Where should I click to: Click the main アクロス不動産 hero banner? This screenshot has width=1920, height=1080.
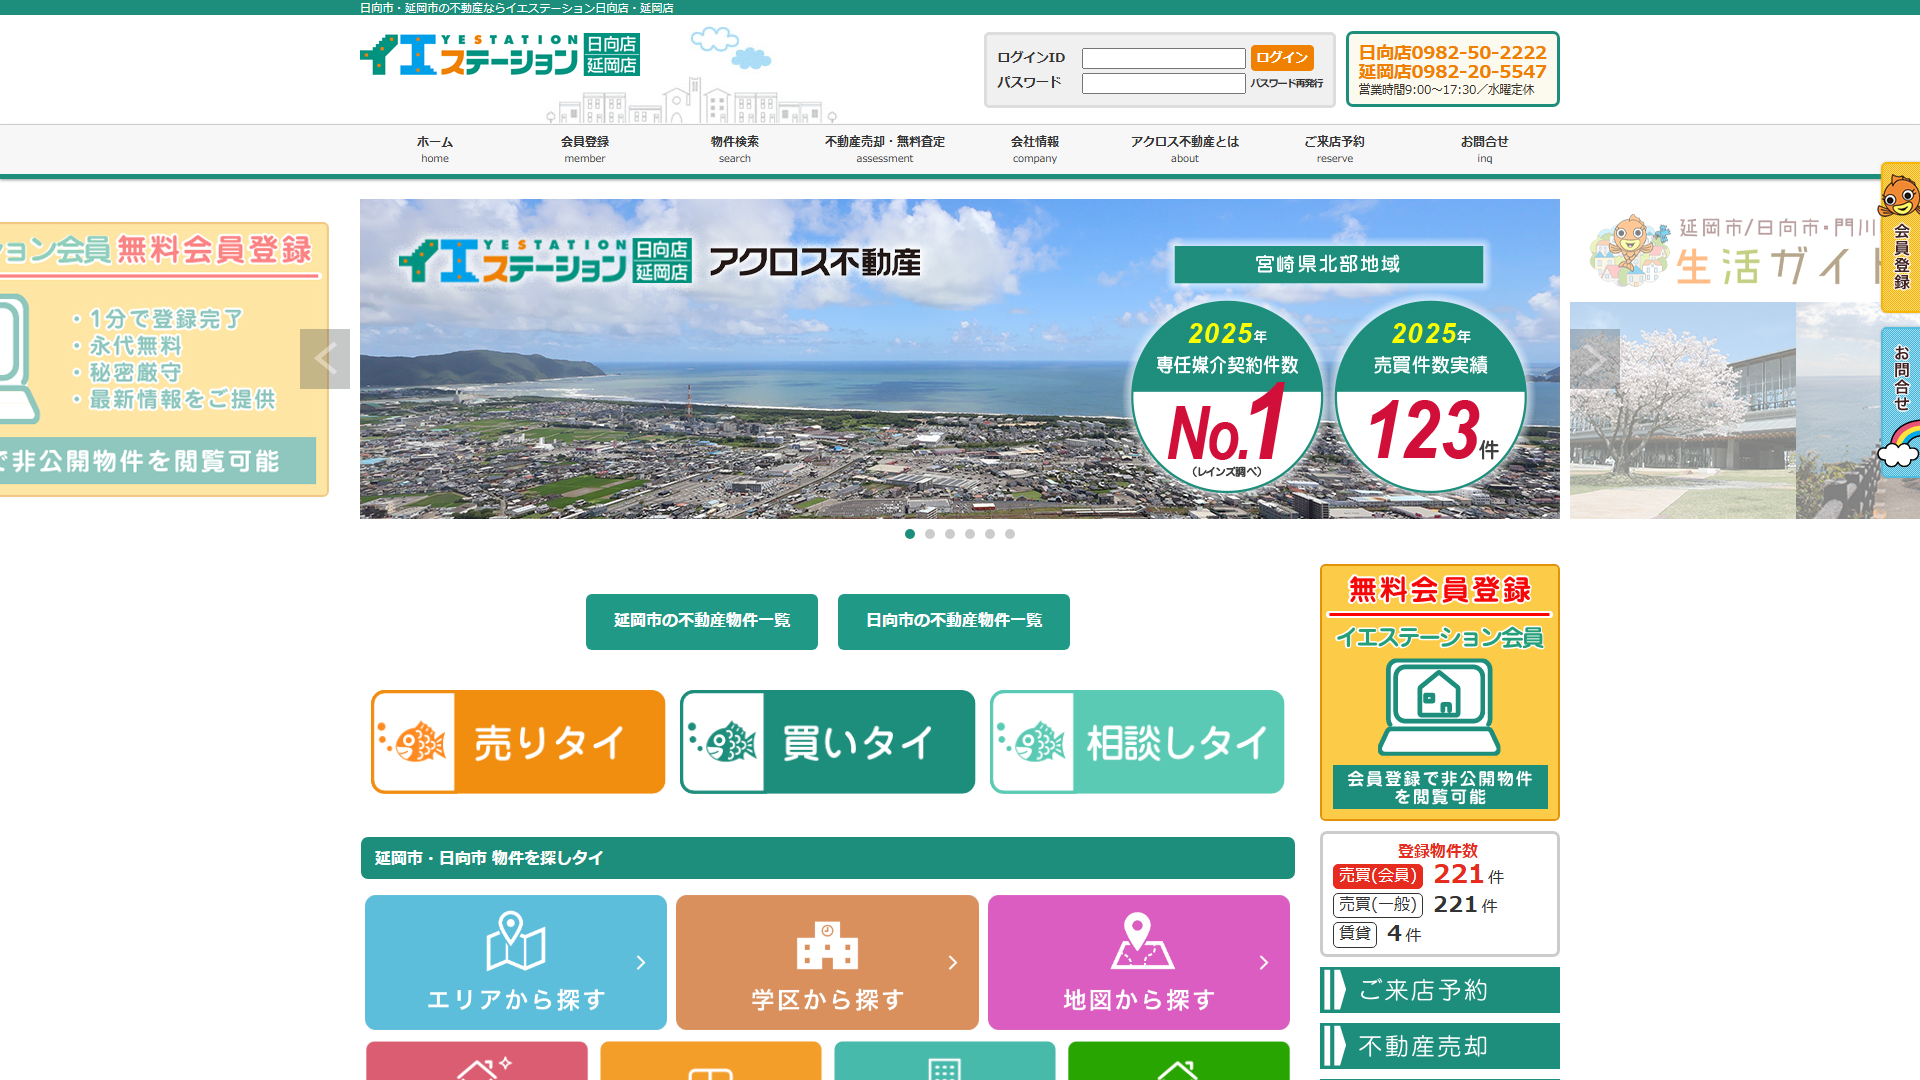[960, 359]
